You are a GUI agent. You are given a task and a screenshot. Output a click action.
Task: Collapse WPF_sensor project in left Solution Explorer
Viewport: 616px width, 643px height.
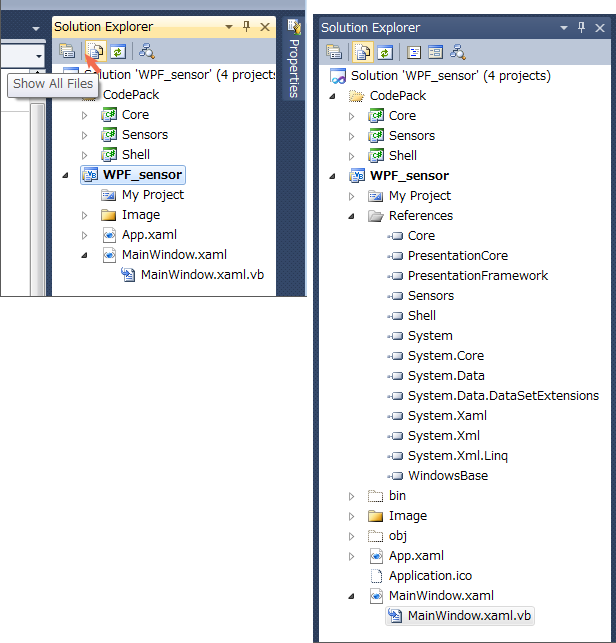(x=65, y=176)
